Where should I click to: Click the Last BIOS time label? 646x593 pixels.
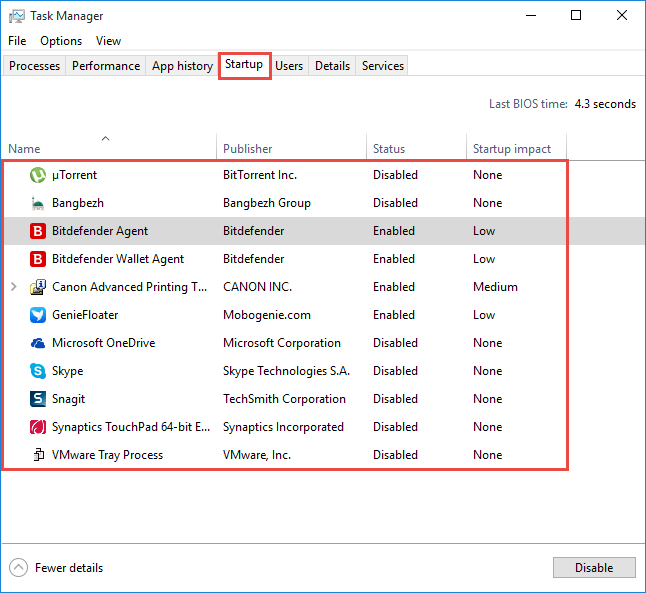click(528, 104)
